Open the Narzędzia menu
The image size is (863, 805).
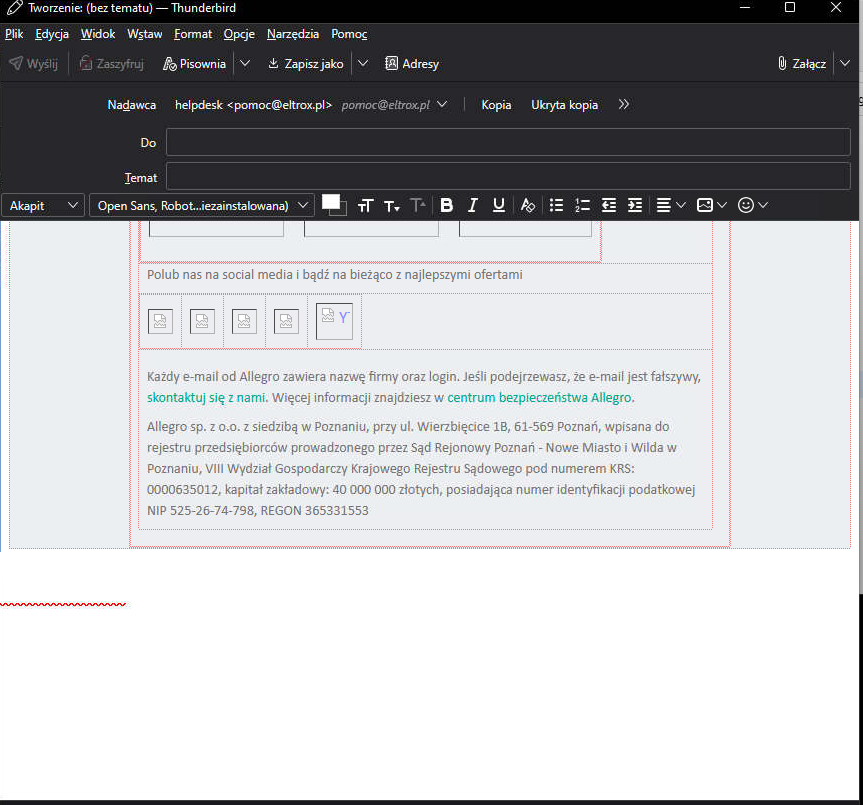pyautogui.click(x=293, y=34)
